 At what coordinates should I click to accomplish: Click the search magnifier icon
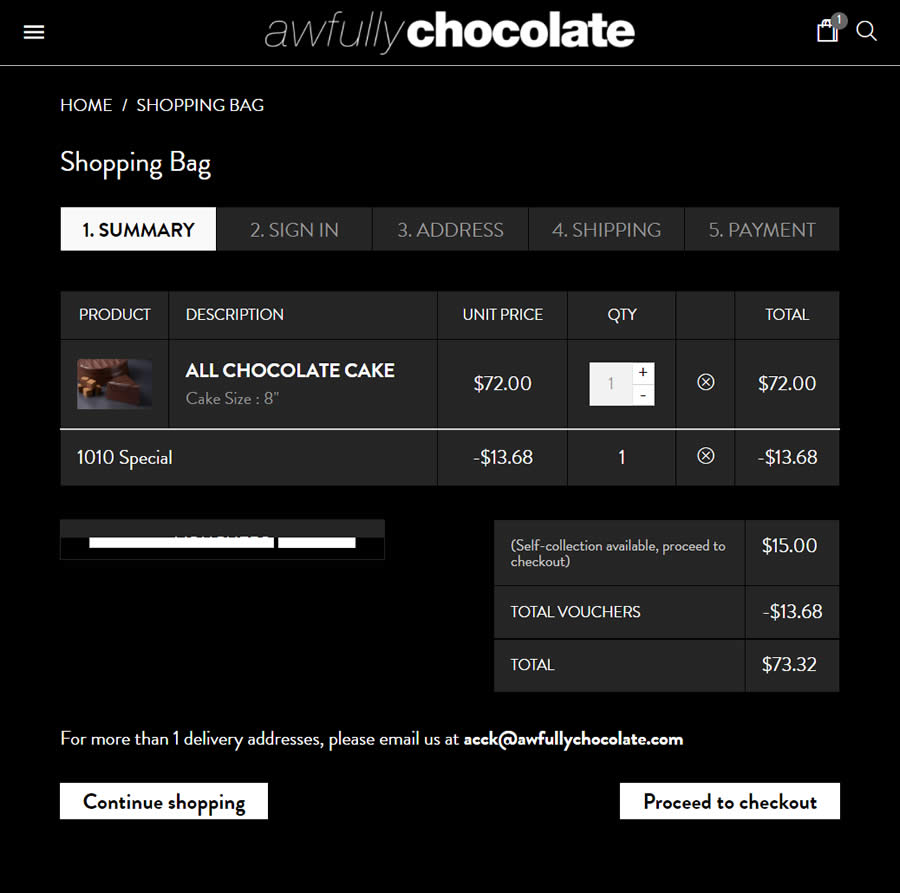(866, 31)
